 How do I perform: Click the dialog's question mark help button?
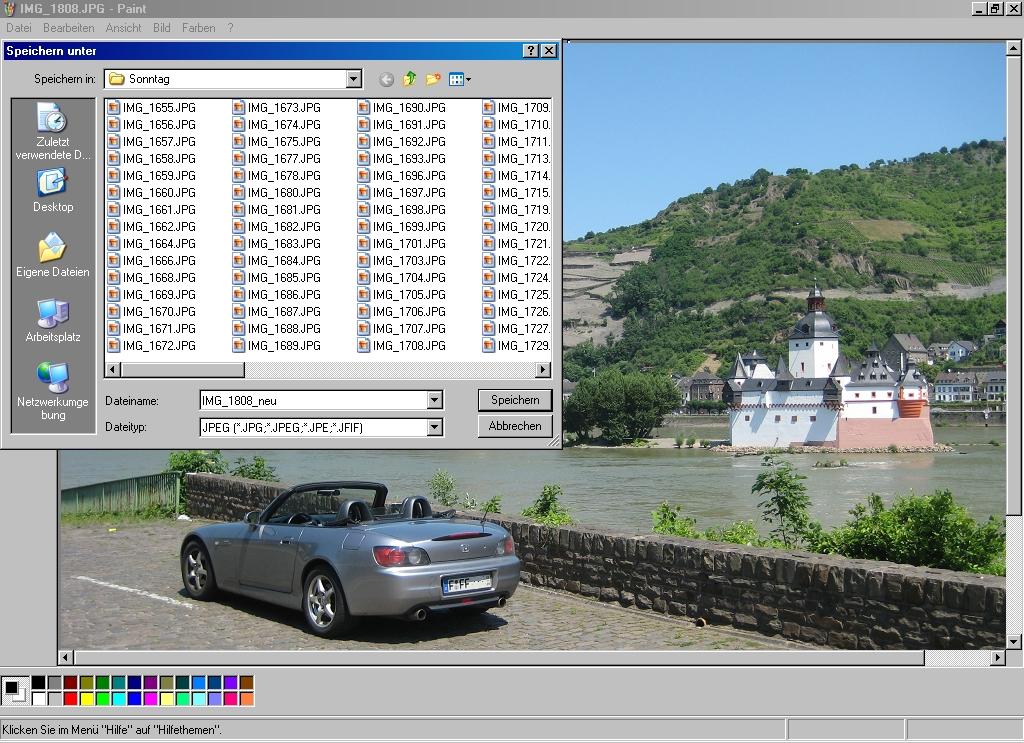tap(530, 51)
